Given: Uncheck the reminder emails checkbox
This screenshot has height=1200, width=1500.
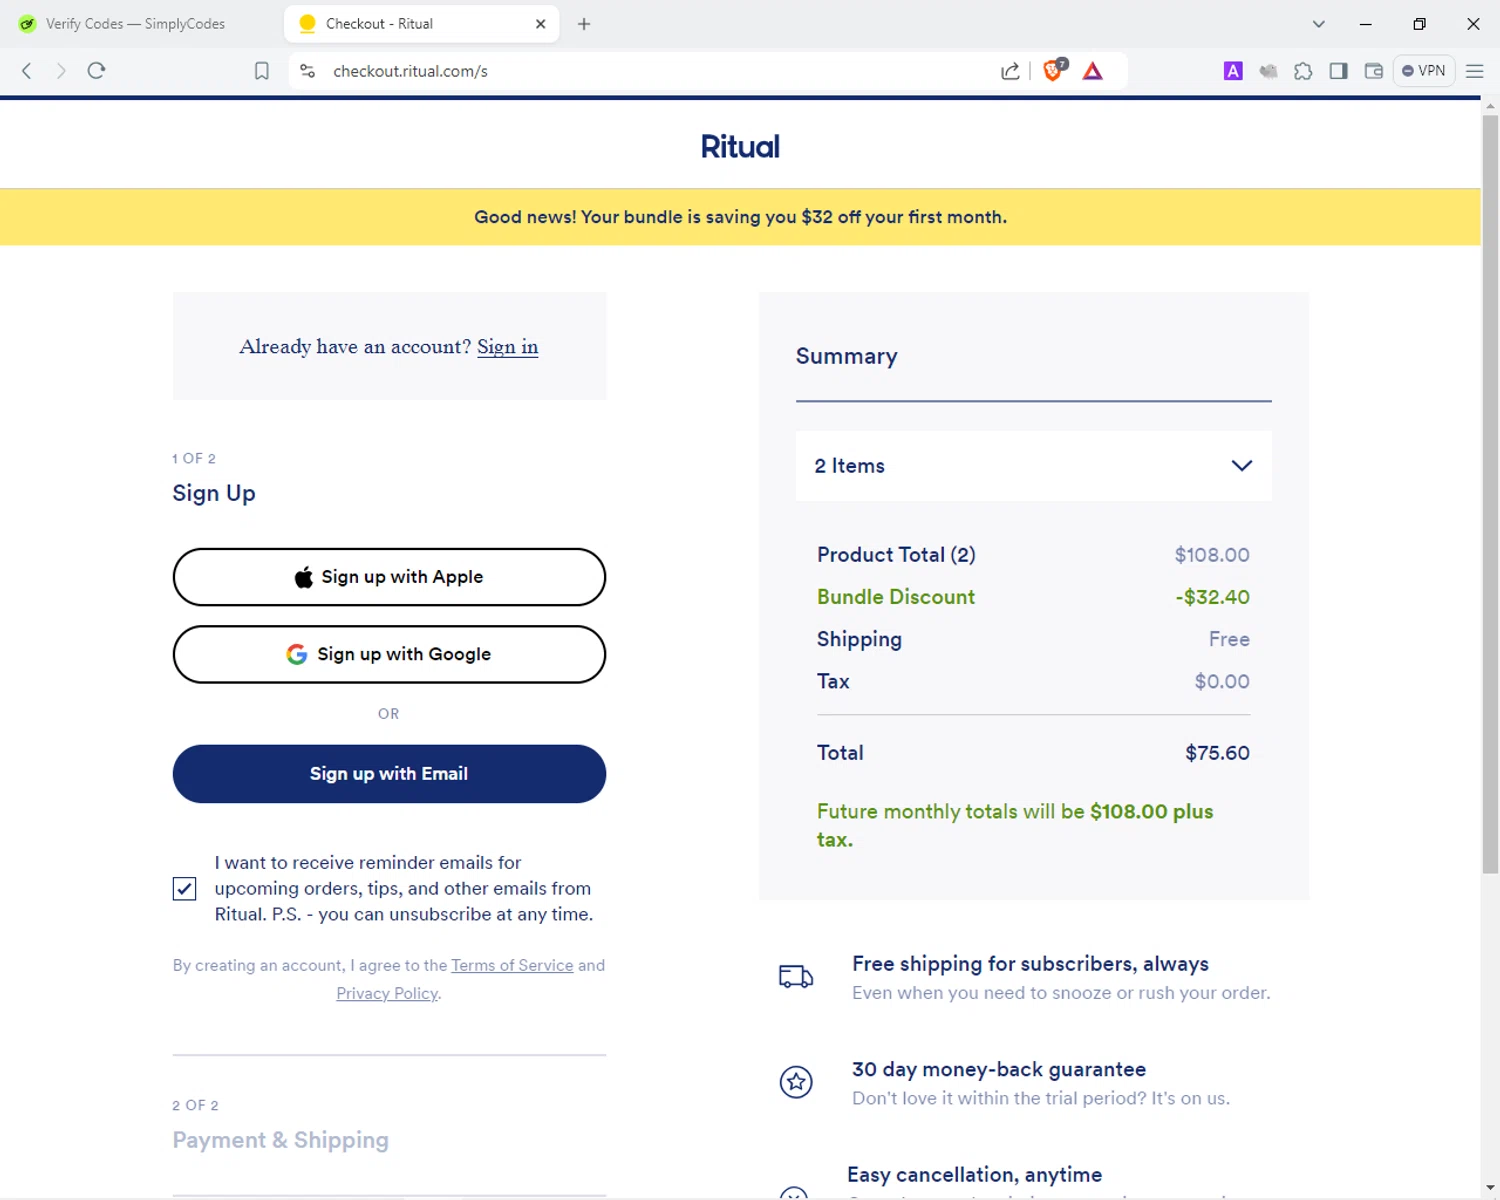Looking at the screenshot, I should coord(184,889).
